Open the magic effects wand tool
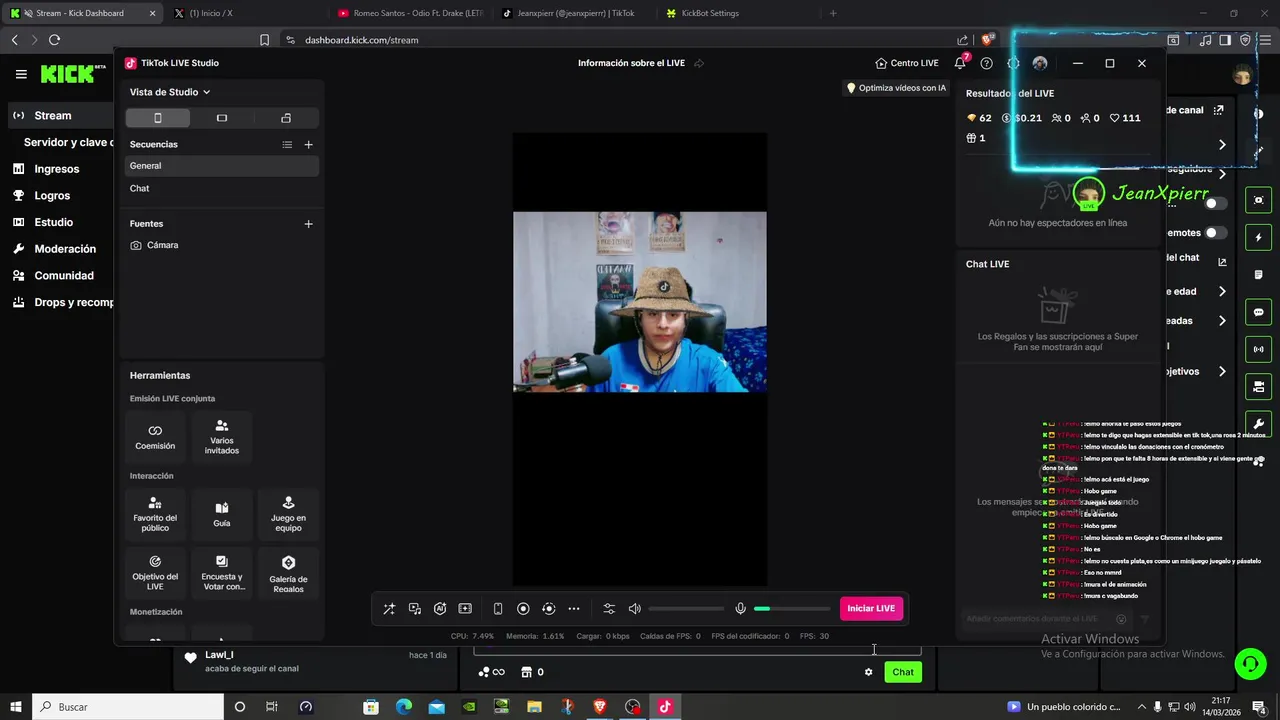Viewport: 1280px width, 720px height. (389, 609)
